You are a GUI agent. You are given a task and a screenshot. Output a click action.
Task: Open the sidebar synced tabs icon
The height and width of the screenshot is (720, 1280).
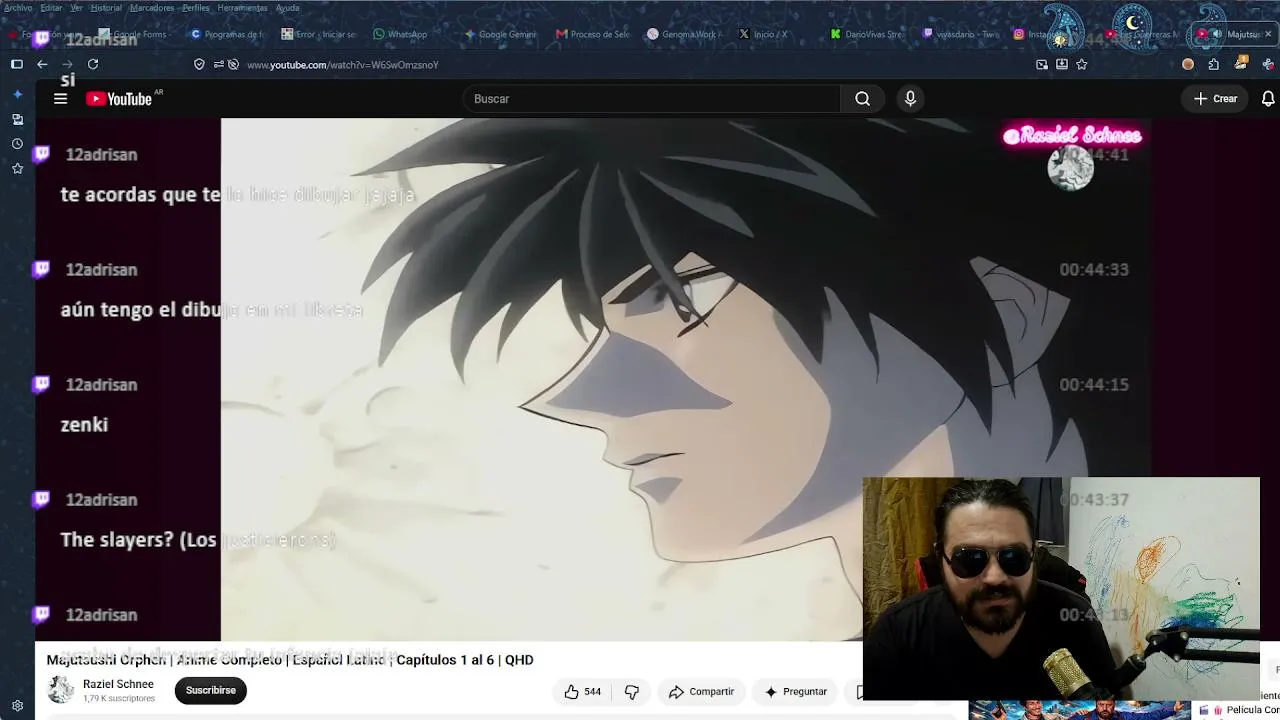(17, 119)
